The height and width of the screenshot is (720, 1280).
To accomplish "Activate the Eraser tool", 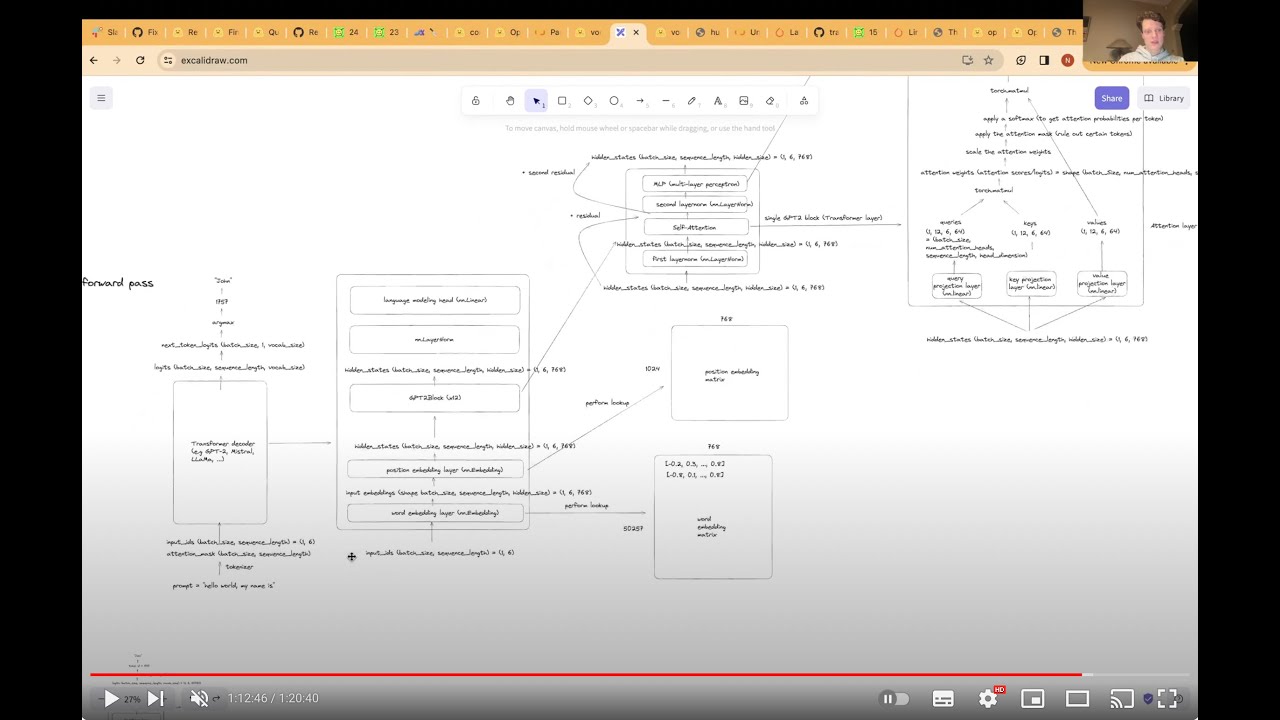I will pos(770,101).
